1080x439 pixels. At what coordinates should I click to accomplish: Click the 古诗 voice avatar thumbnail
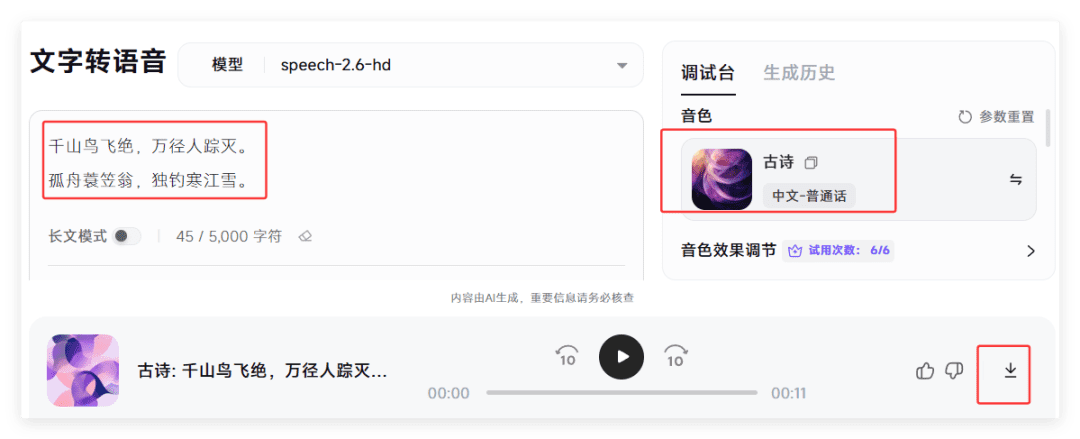point(722,179)
